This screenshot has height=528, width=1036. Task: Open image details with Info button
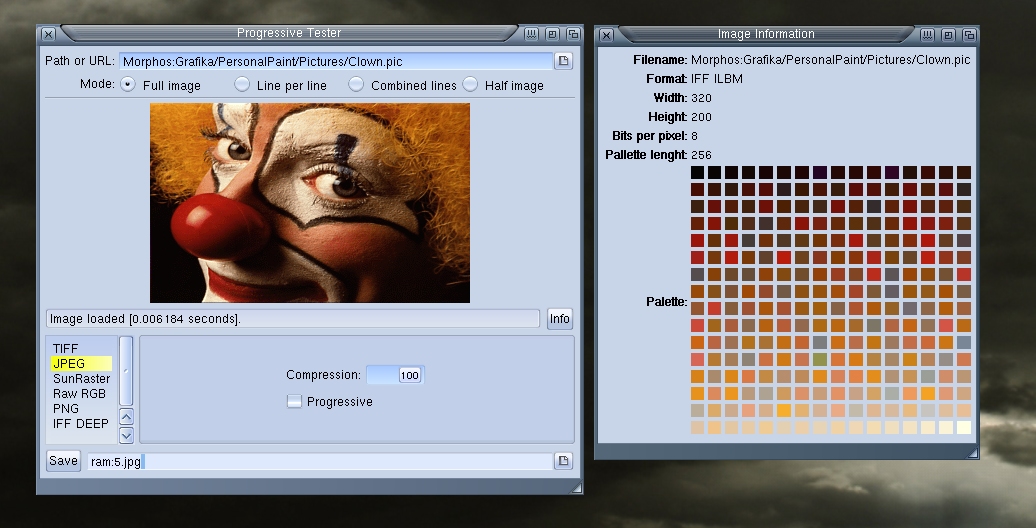(x=560, y=319)
